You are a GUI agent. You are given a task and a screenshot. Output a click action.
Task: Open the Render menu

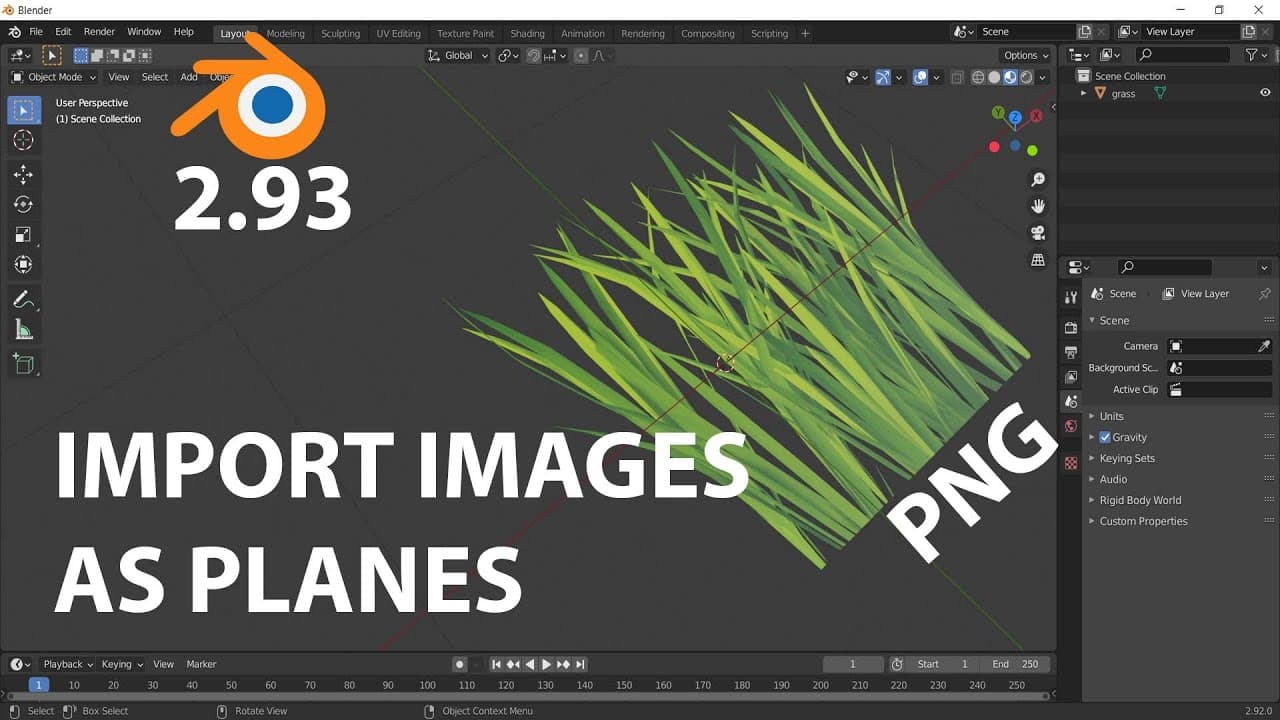[x=99, y=32]
